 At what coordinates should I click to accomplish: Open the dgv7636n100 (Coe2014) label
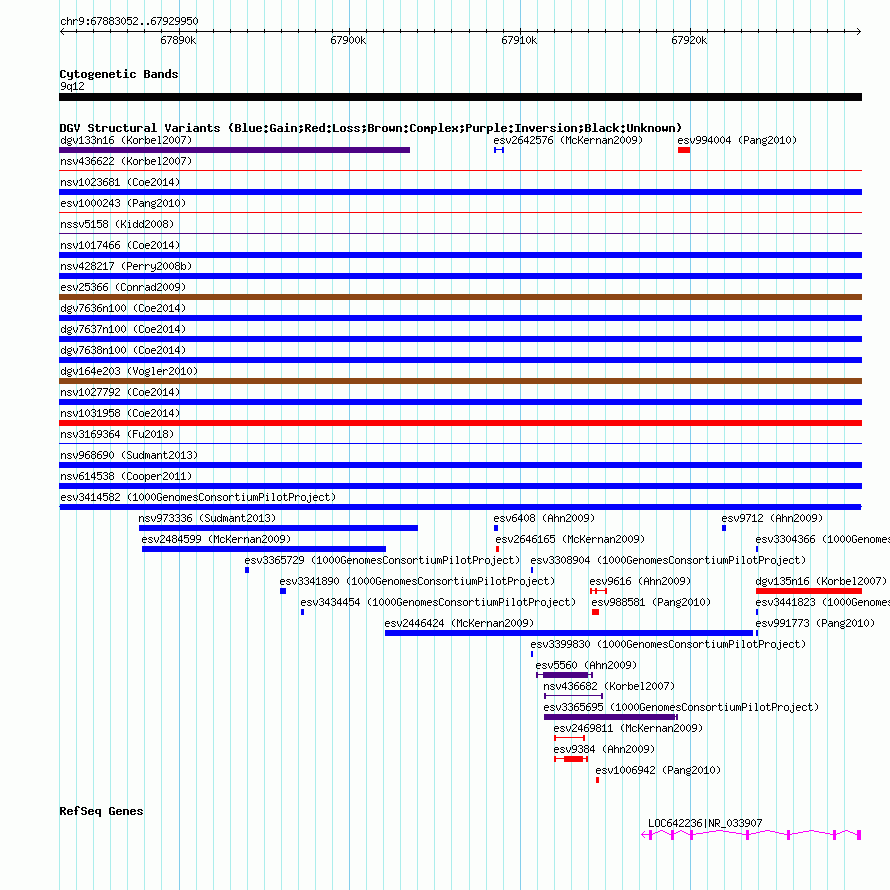123,308
